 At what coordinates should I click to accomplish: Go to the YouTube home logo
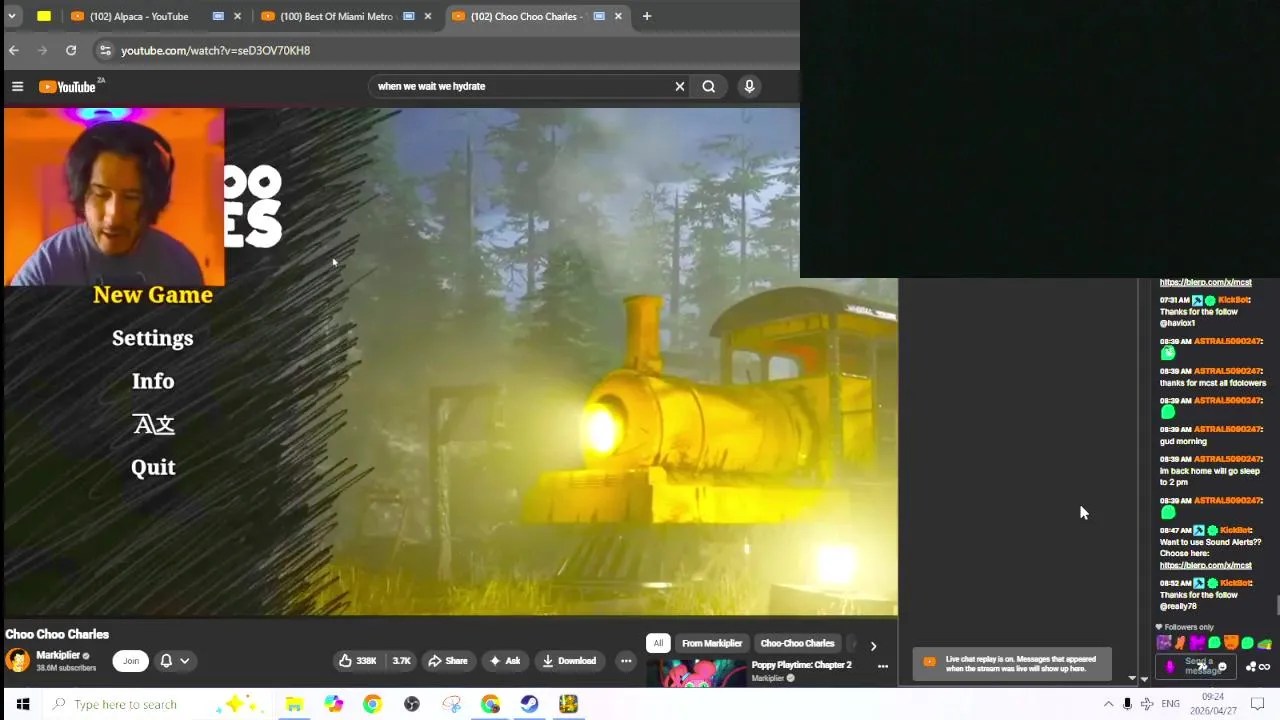(x=67, y=87)
